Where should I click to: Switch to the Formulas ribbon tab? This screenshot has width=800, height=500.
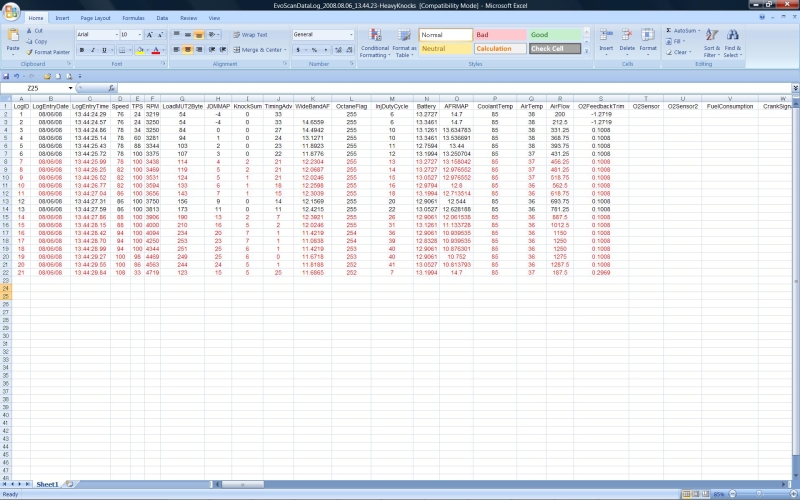132,18
